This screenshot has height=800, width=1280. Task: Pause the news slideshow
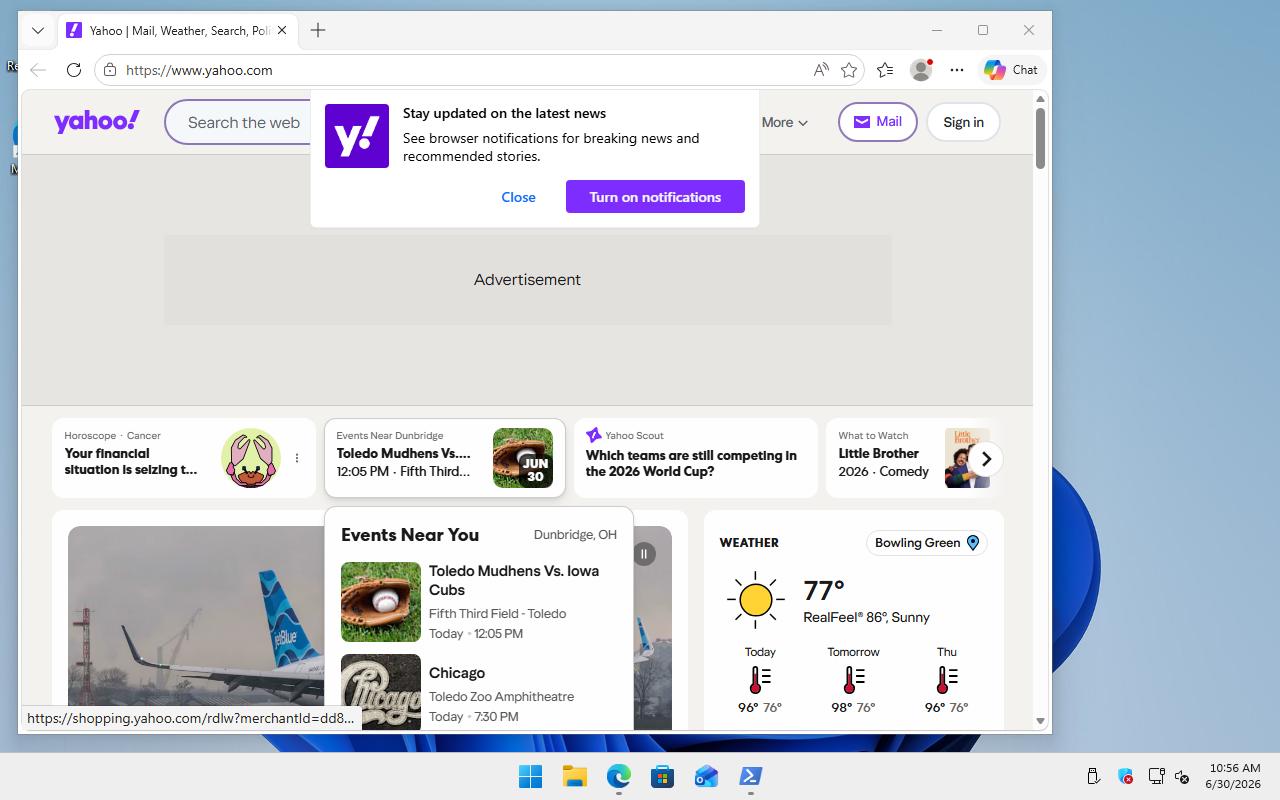[x=644, y=554]
